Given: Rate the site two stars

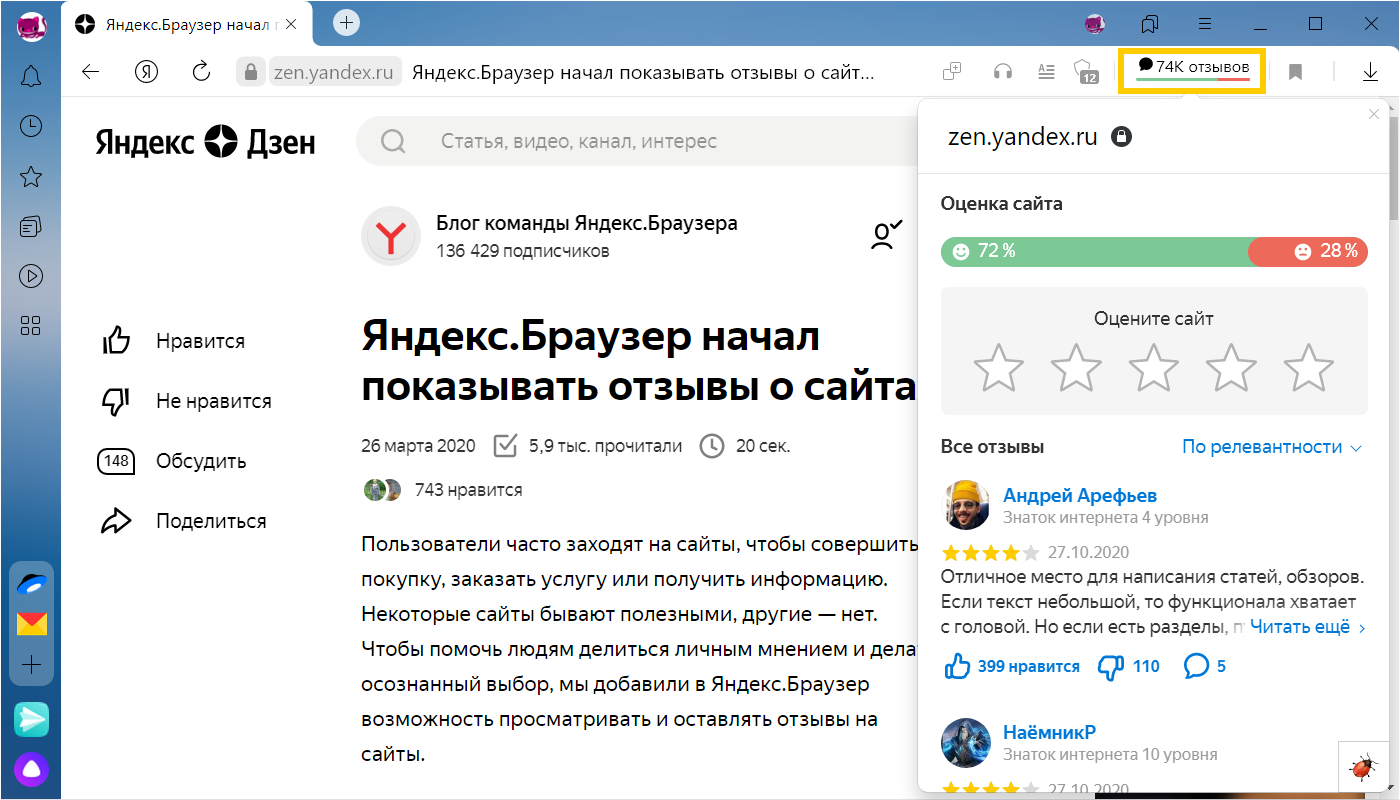Looking at the screenshot, I should pos(1076,368).
